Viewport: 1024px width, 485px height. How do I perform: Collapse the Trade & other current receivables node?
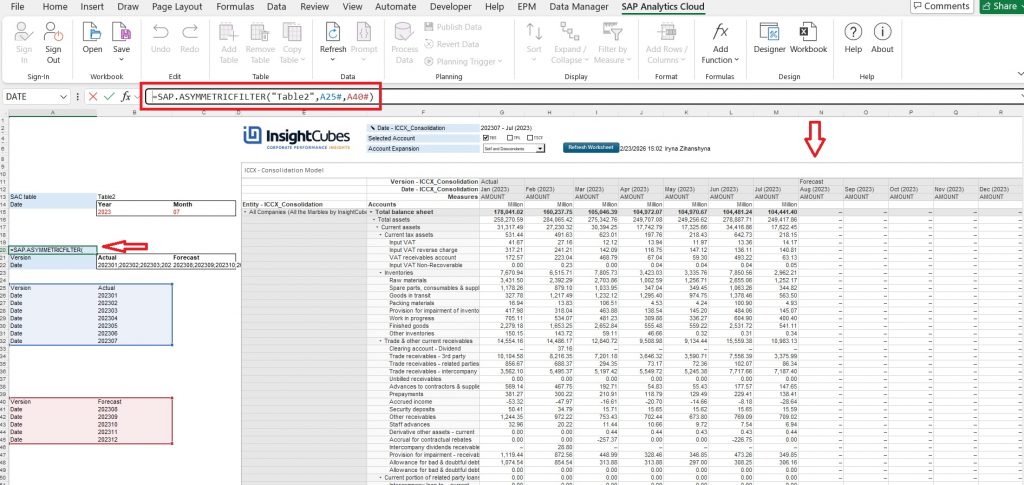[381, 341]
